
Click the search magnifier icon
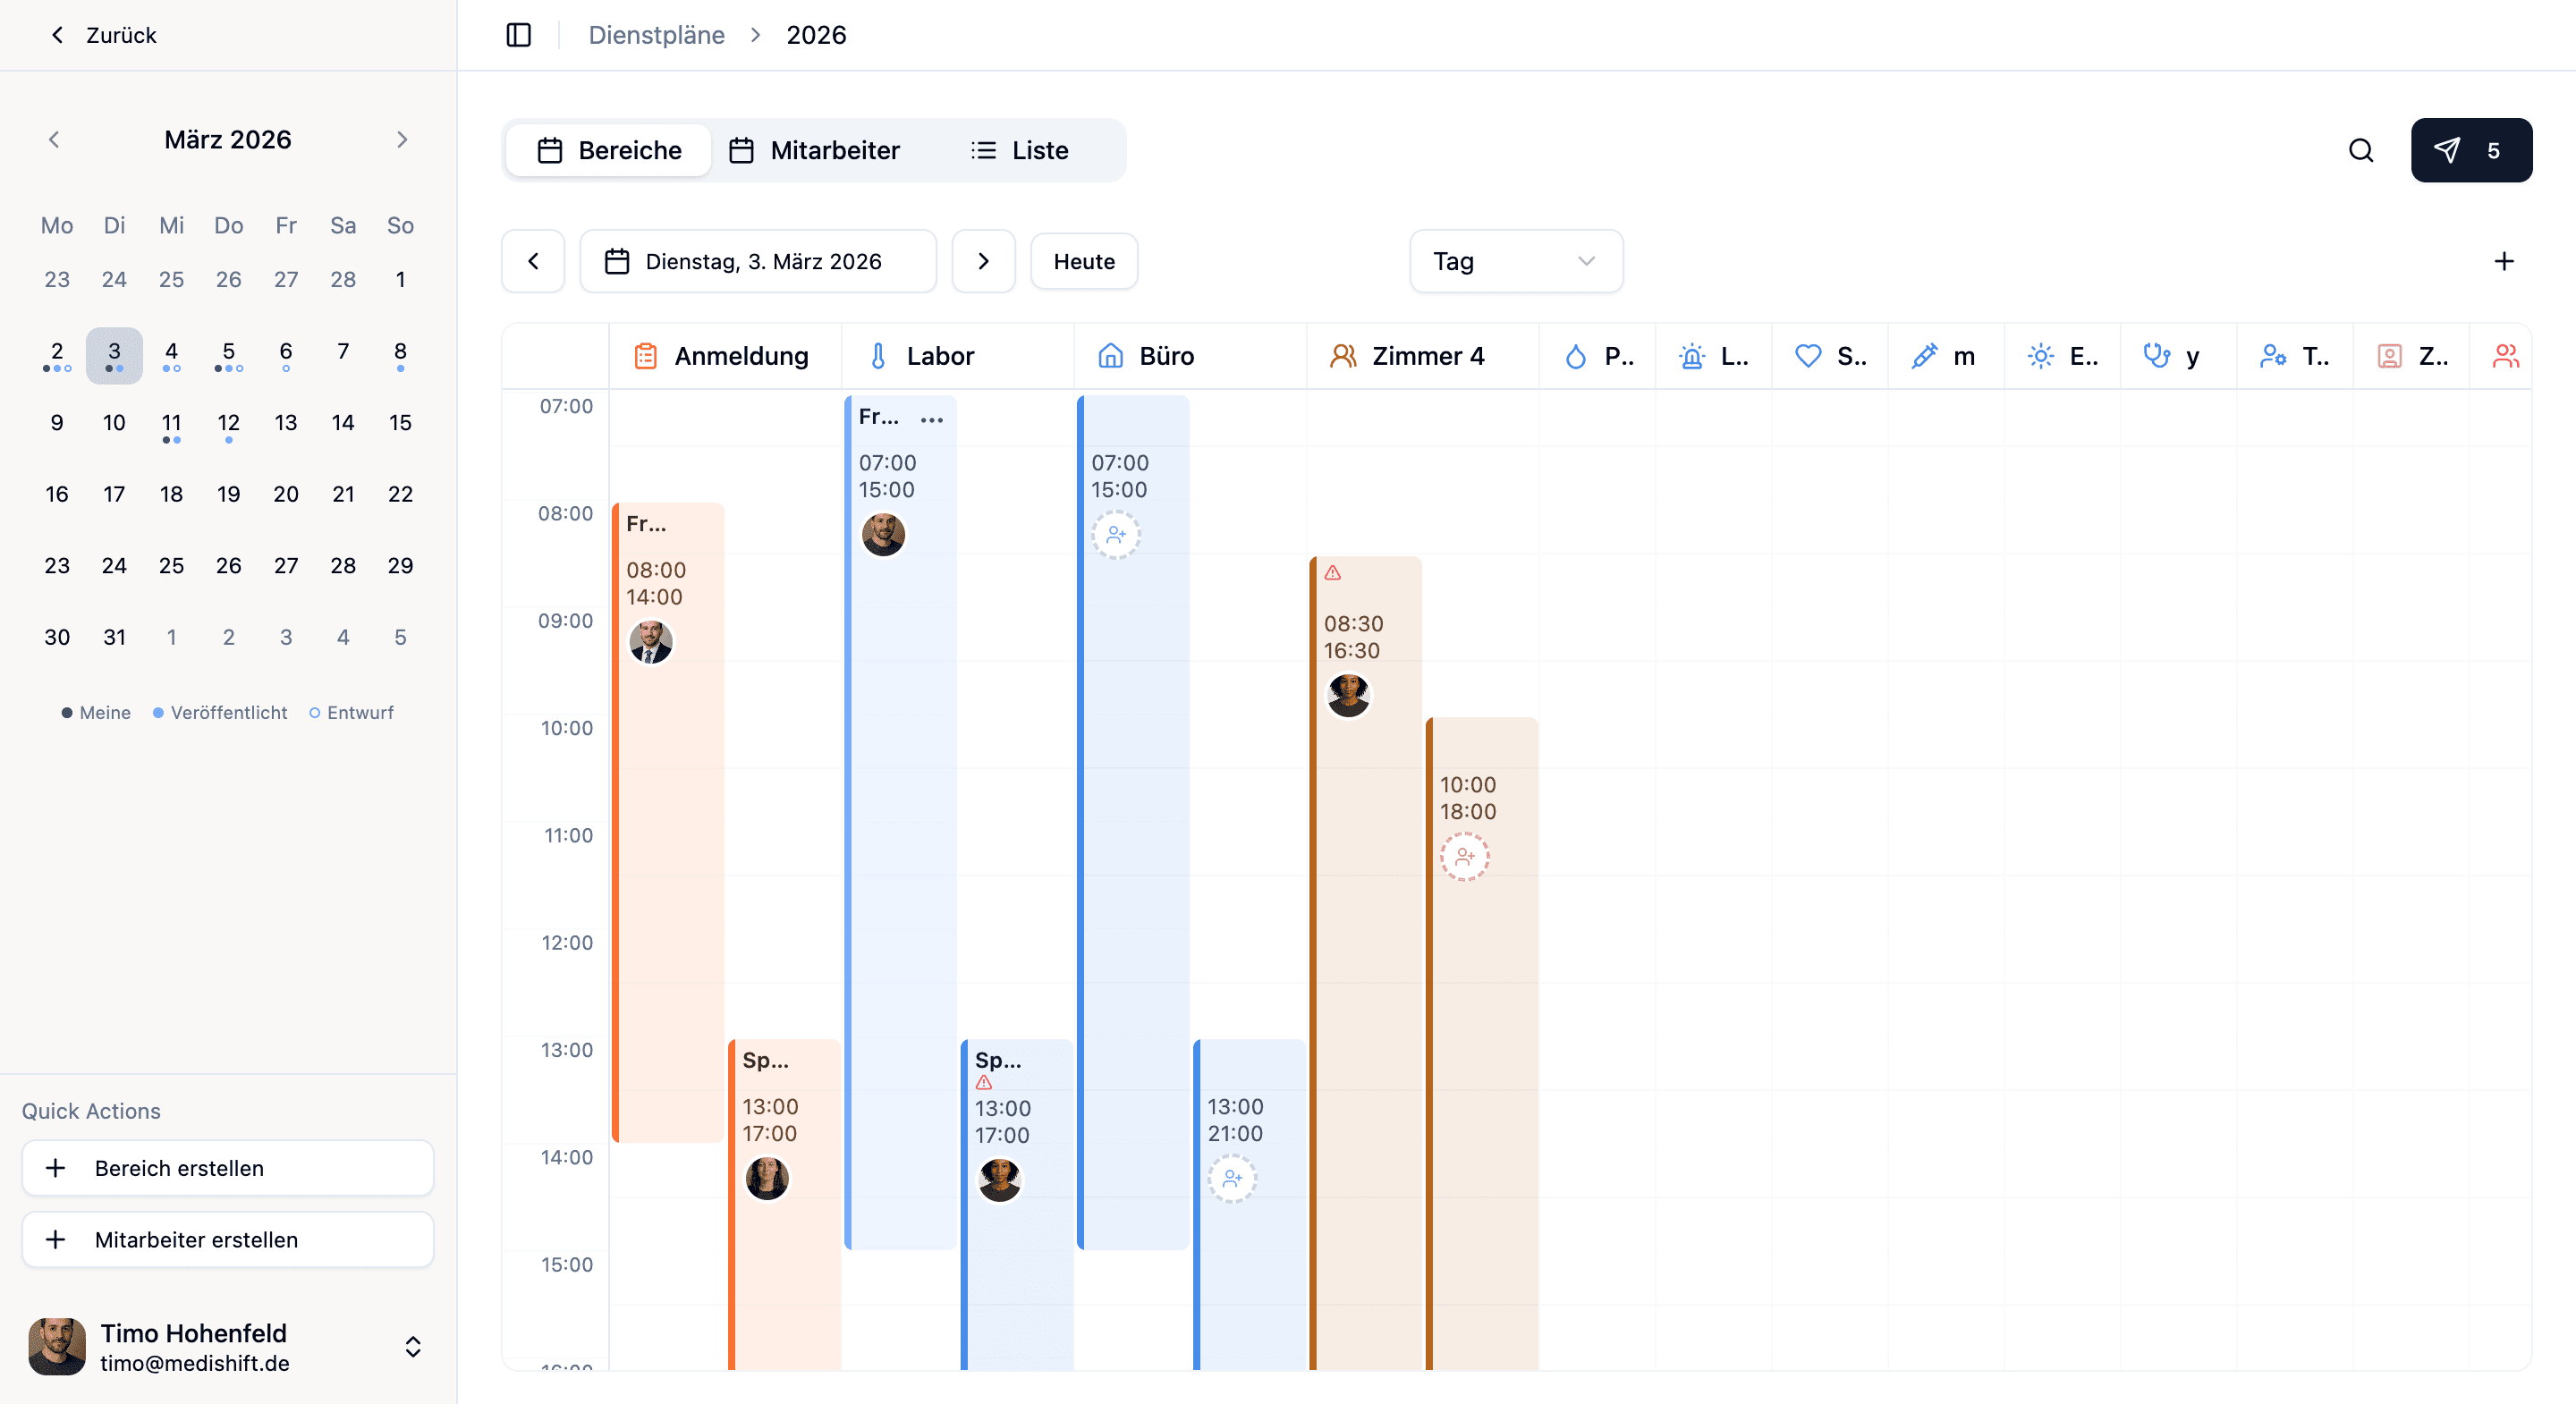[x=2361, y=150]
